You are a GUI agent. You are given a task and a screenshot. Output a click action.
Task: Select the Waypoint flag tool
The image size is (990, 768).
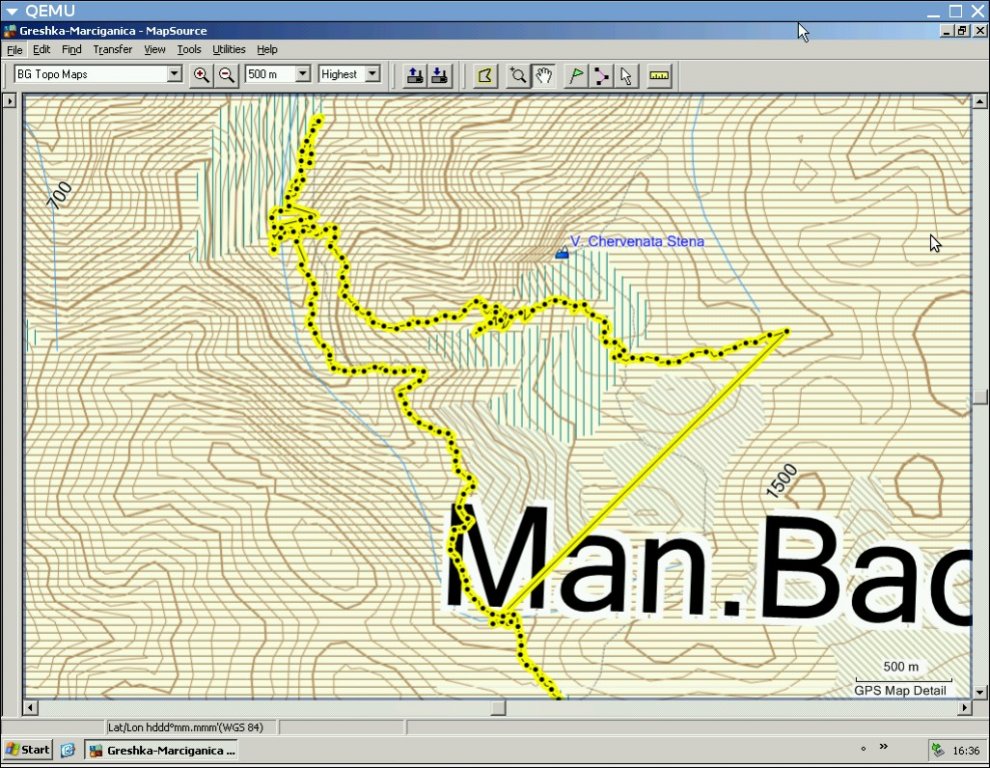[x=576, y=75]
